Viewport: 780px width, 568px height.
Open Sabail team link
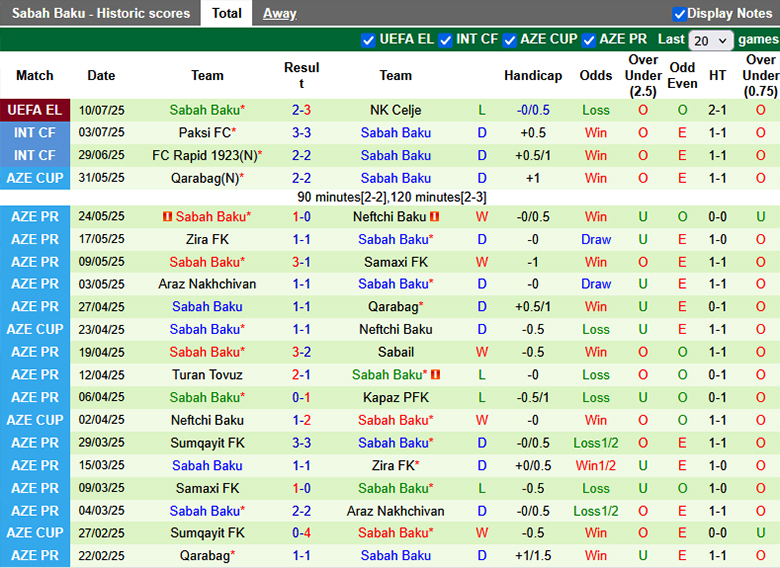pyautogui.click(x=395, y=352)
